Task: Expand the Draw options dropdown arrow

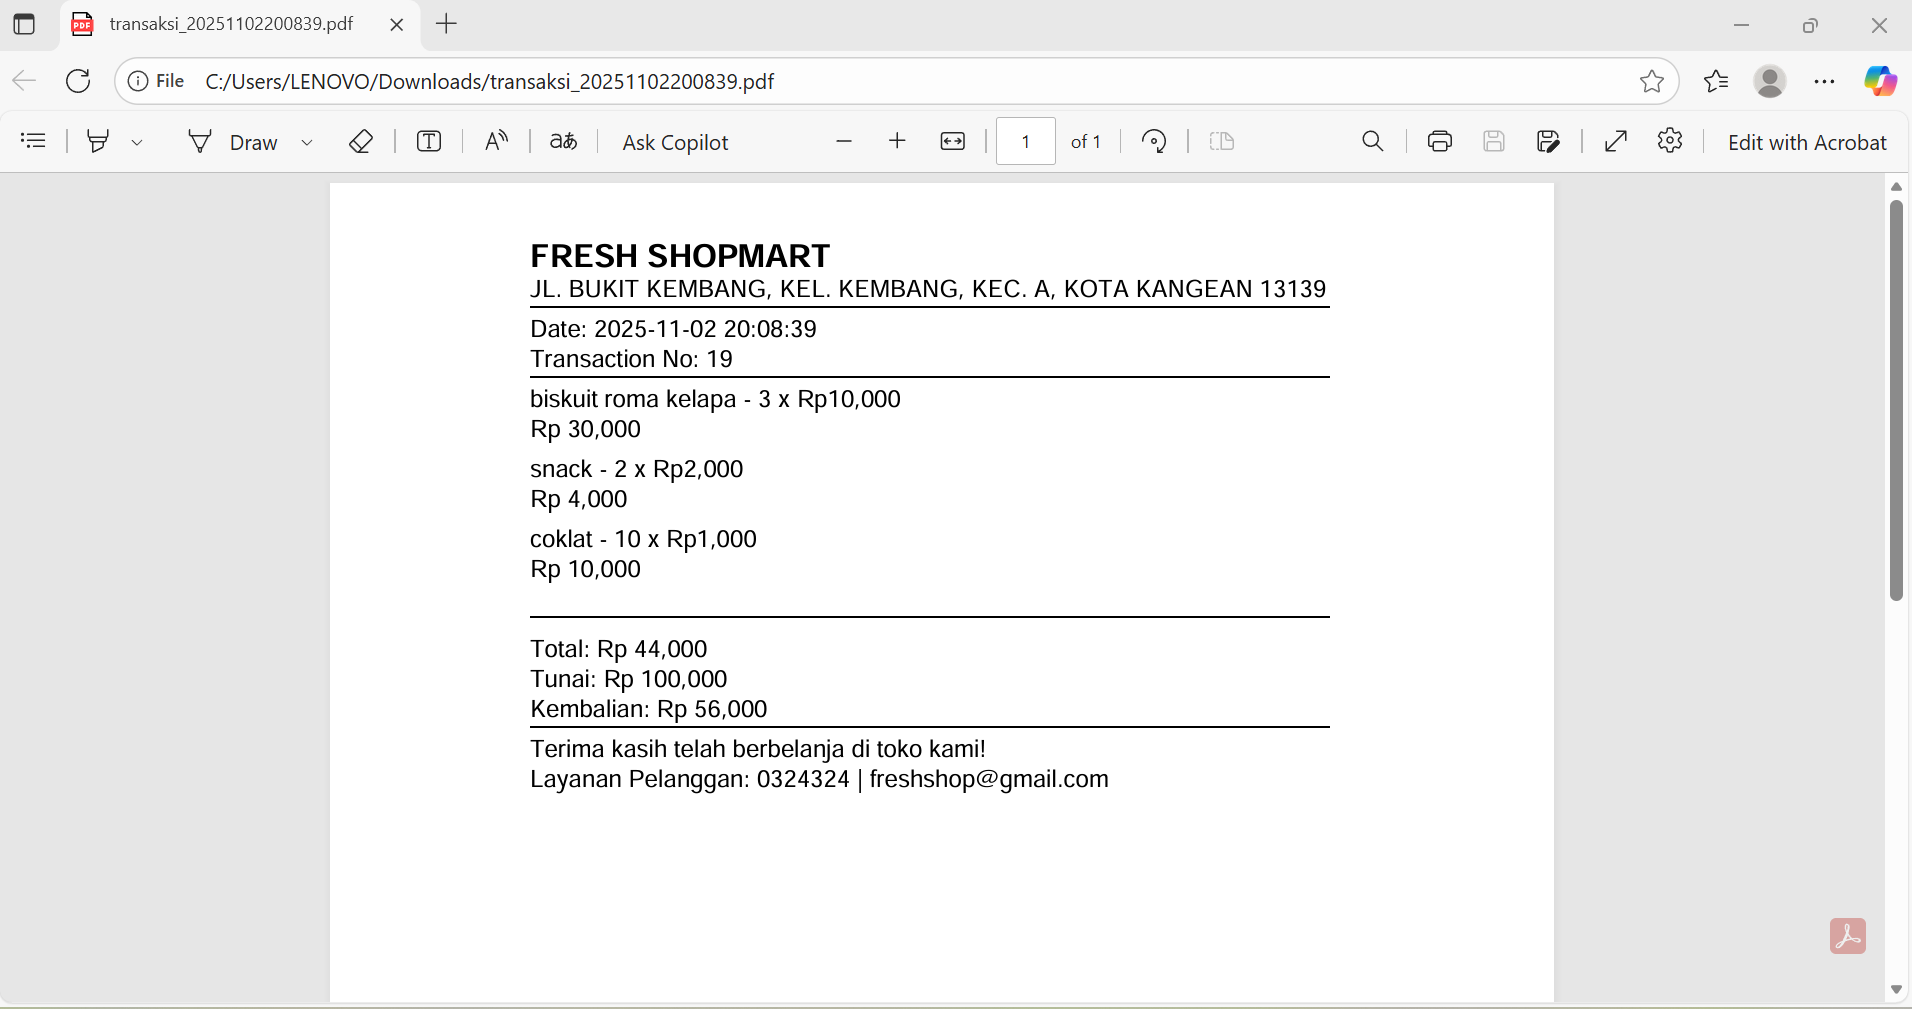Action: point(307,142)
